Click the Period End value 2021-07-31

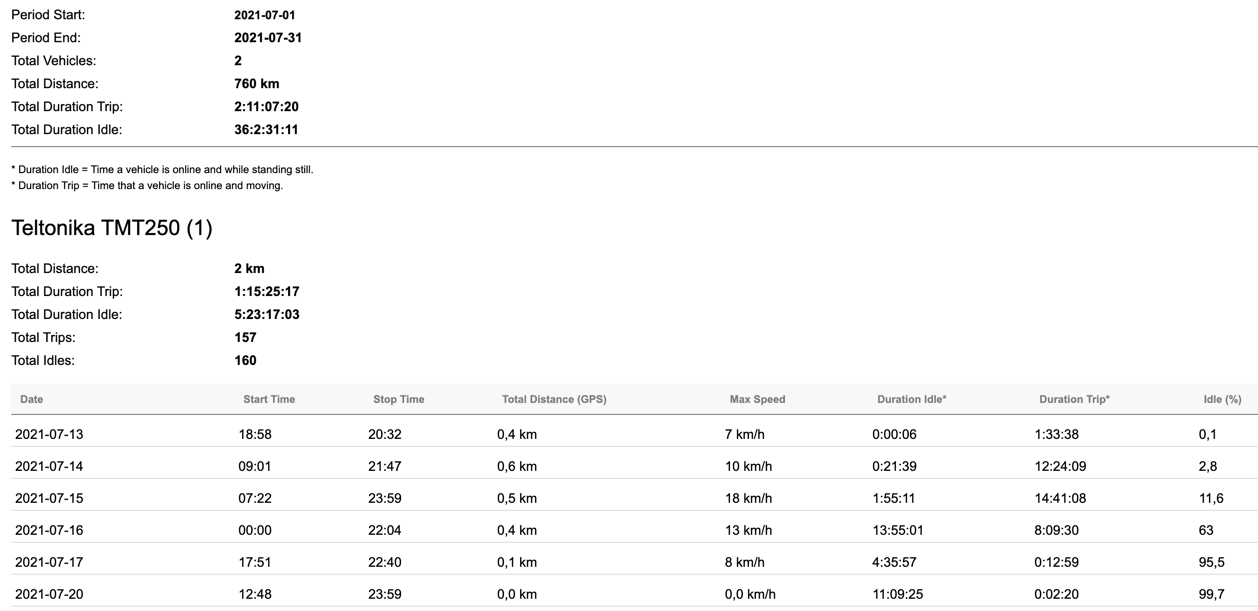coord(268,38)
